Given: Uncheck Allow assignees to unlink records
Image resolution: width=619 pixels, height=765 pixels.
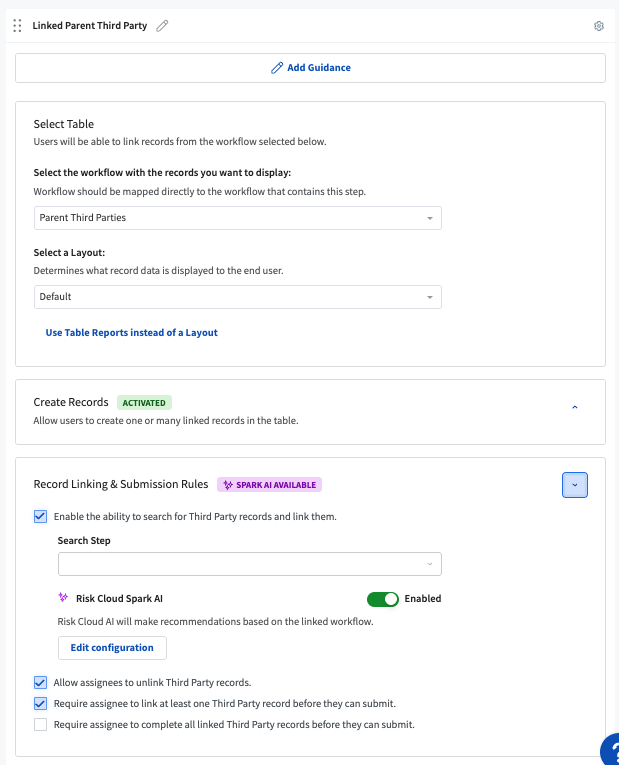Looking at the screenshot, I should click(x=41, y=683).
